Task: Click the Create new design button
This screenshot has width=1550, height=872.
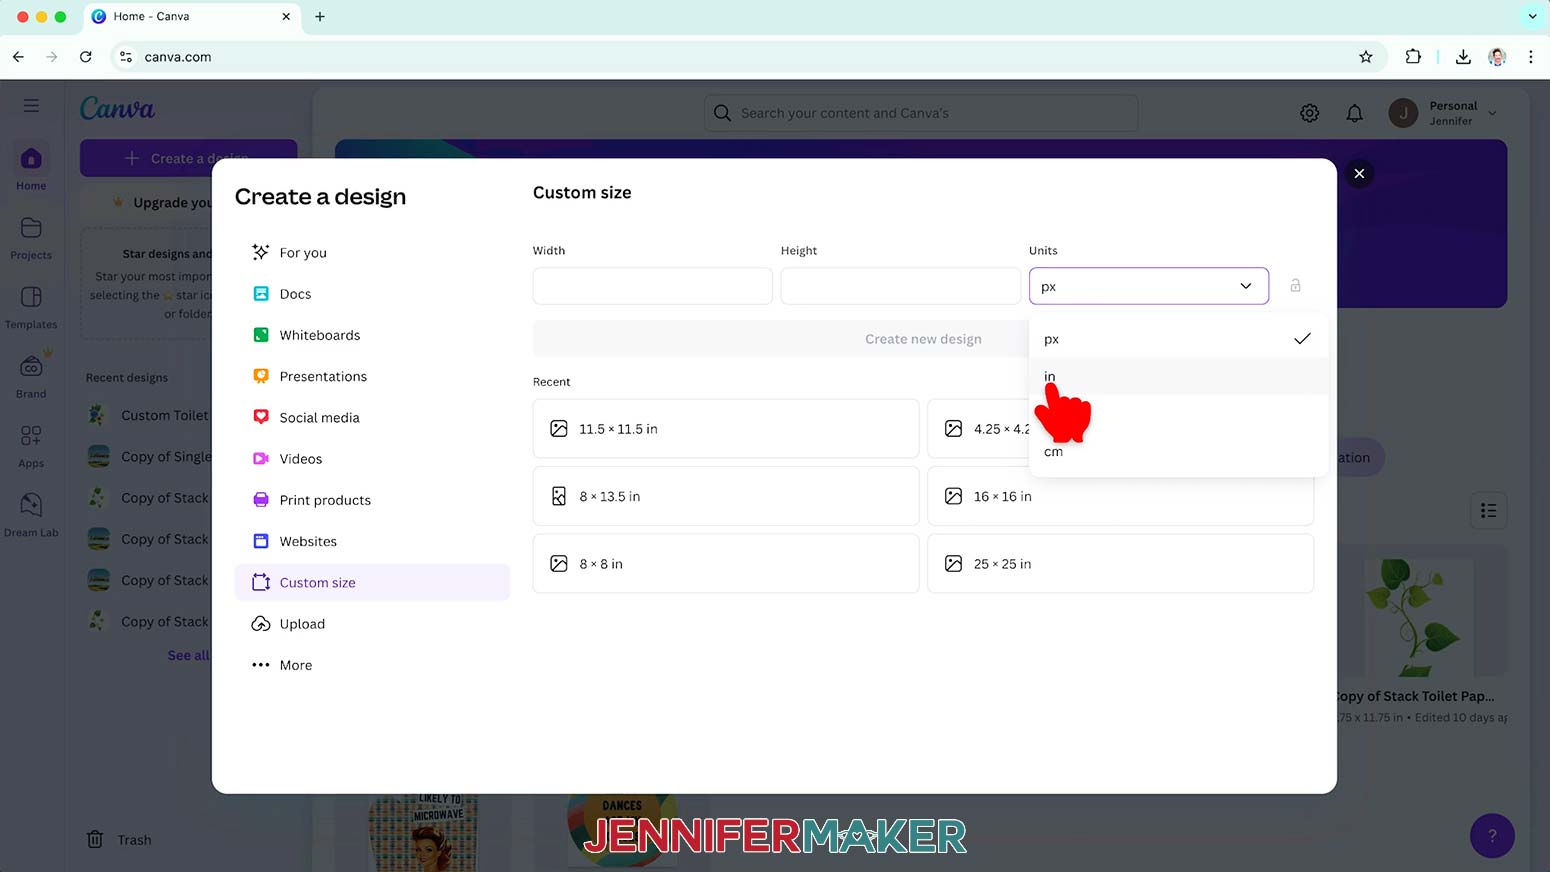Action: click(923, 339)
